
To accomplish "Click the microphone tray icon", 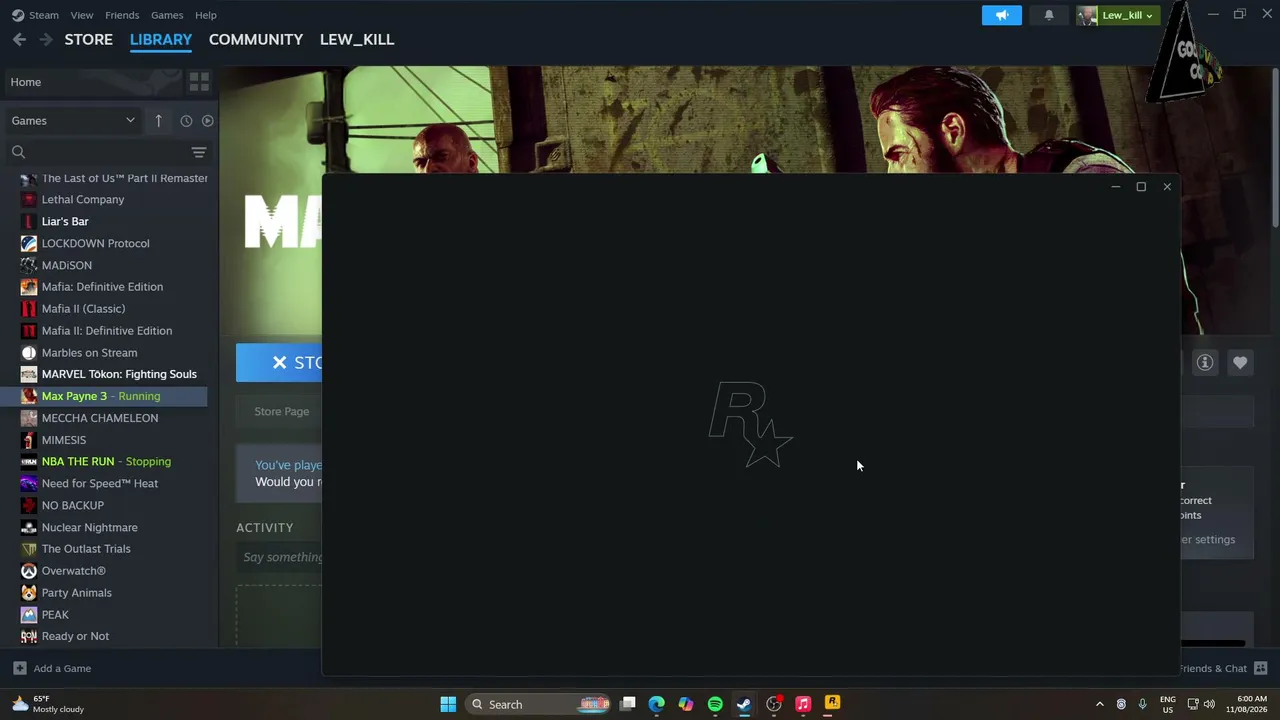I will pos(1142,704).
